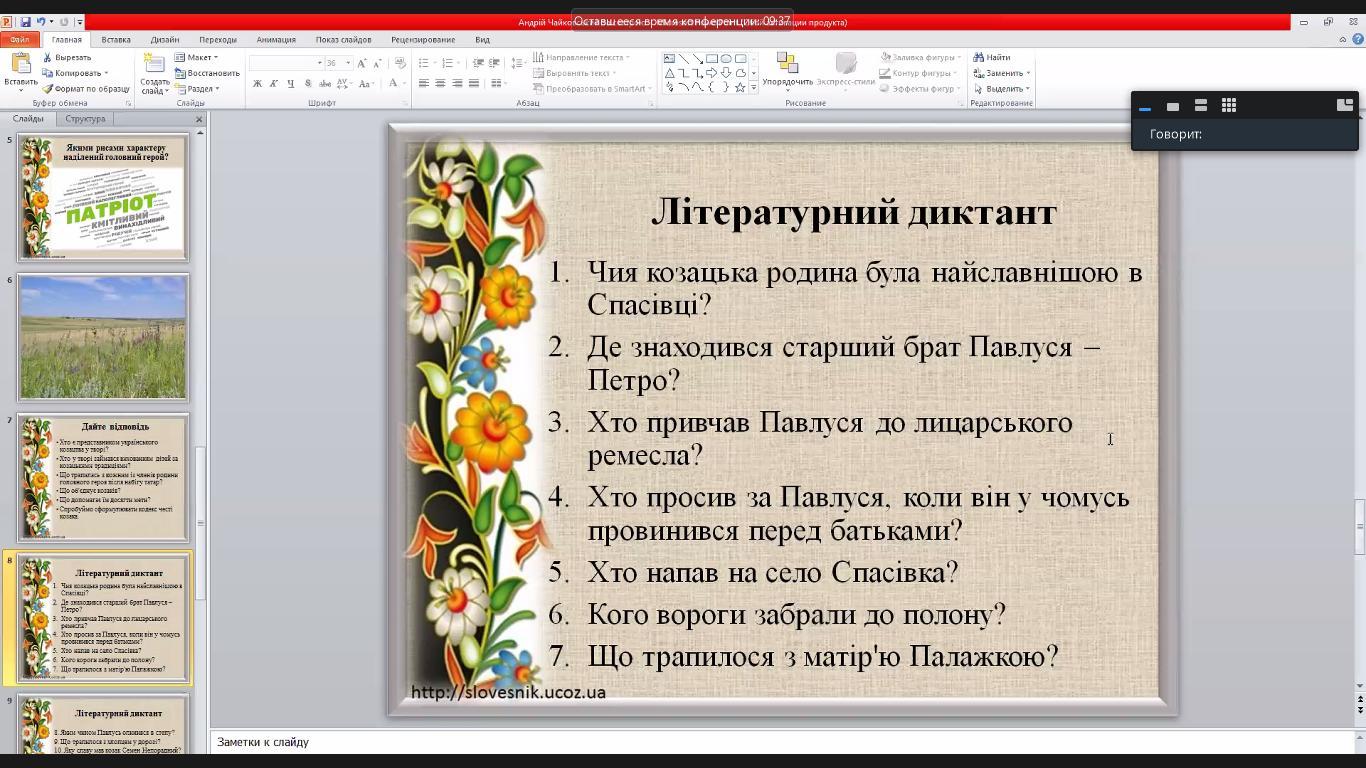This screenshot has height=768, width=1366.
Task: Clear all text formatting
Action: 399,63
